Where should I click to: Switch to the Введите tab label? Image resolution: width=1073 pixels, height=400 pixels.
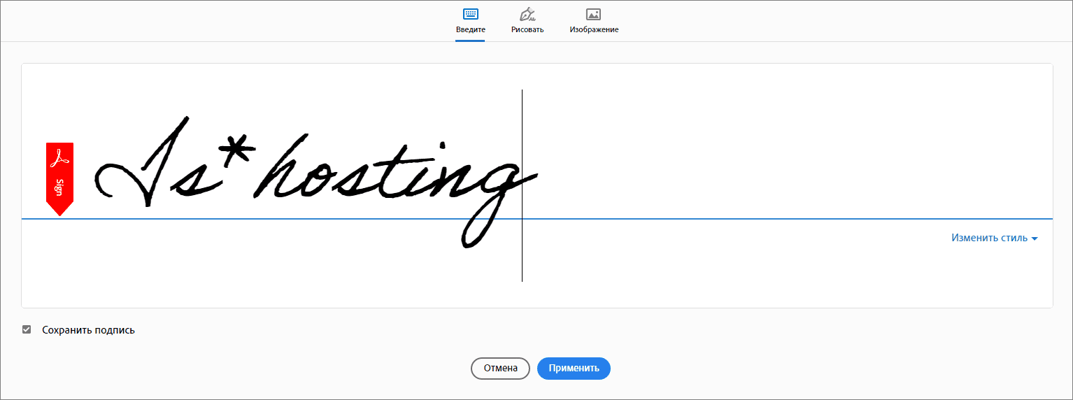click(x=470, y=30)
